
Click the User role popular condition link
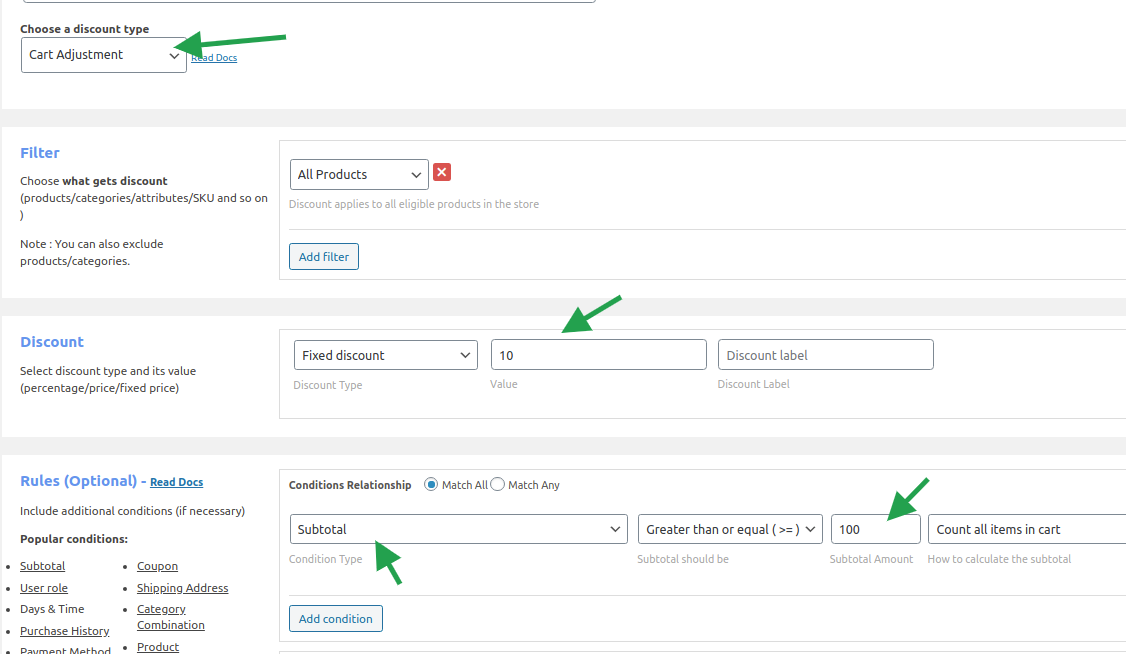coord(44,588)
